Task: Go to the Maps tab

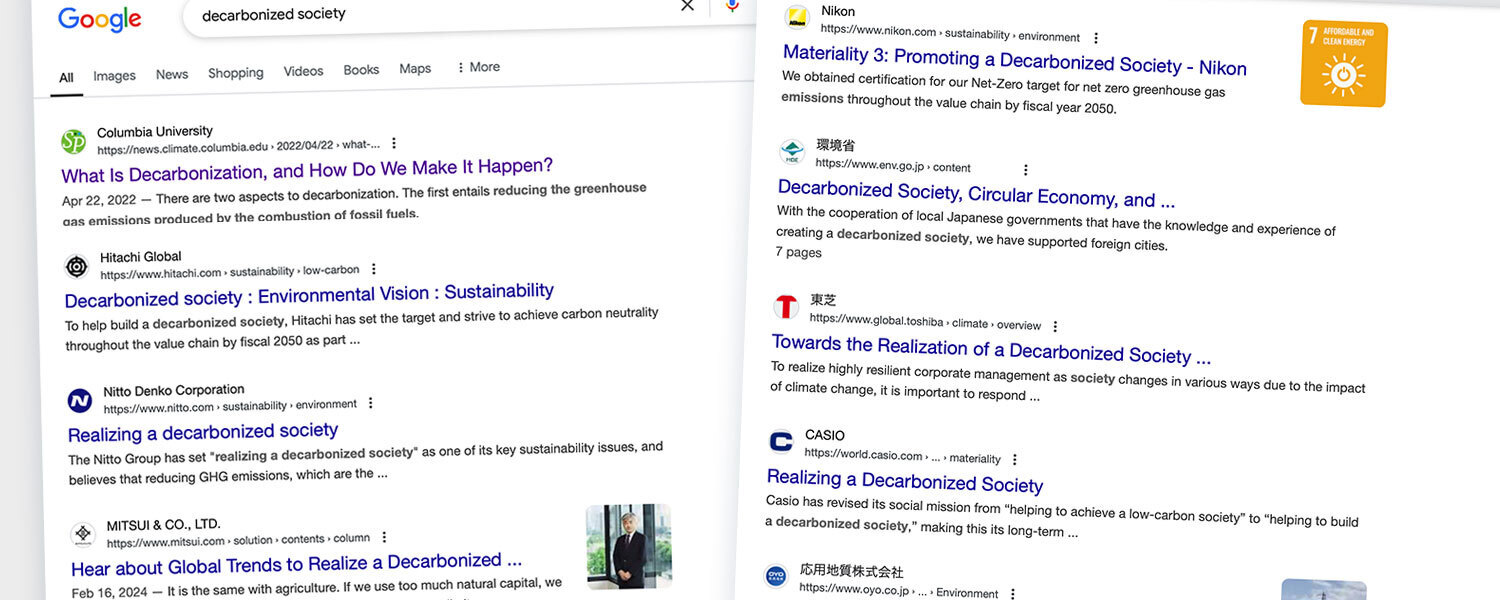Action: (x=415, y=69)
